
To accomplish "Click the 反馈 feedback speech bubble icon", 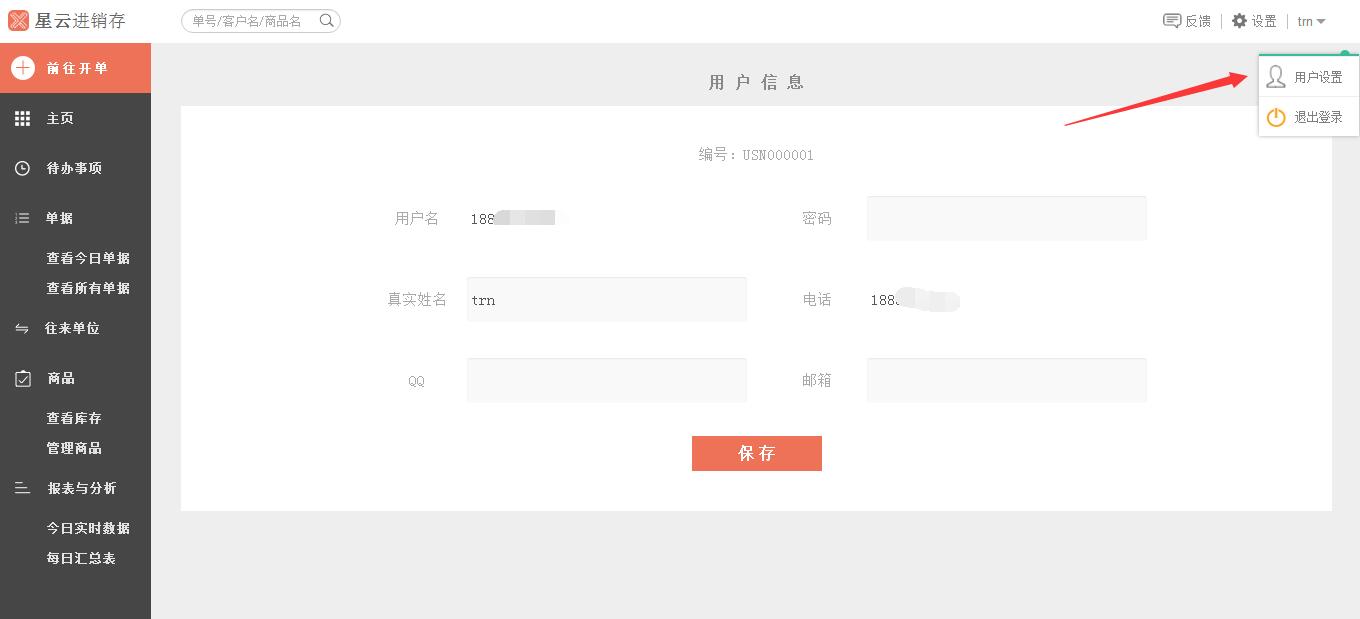I will [1170, 20].
